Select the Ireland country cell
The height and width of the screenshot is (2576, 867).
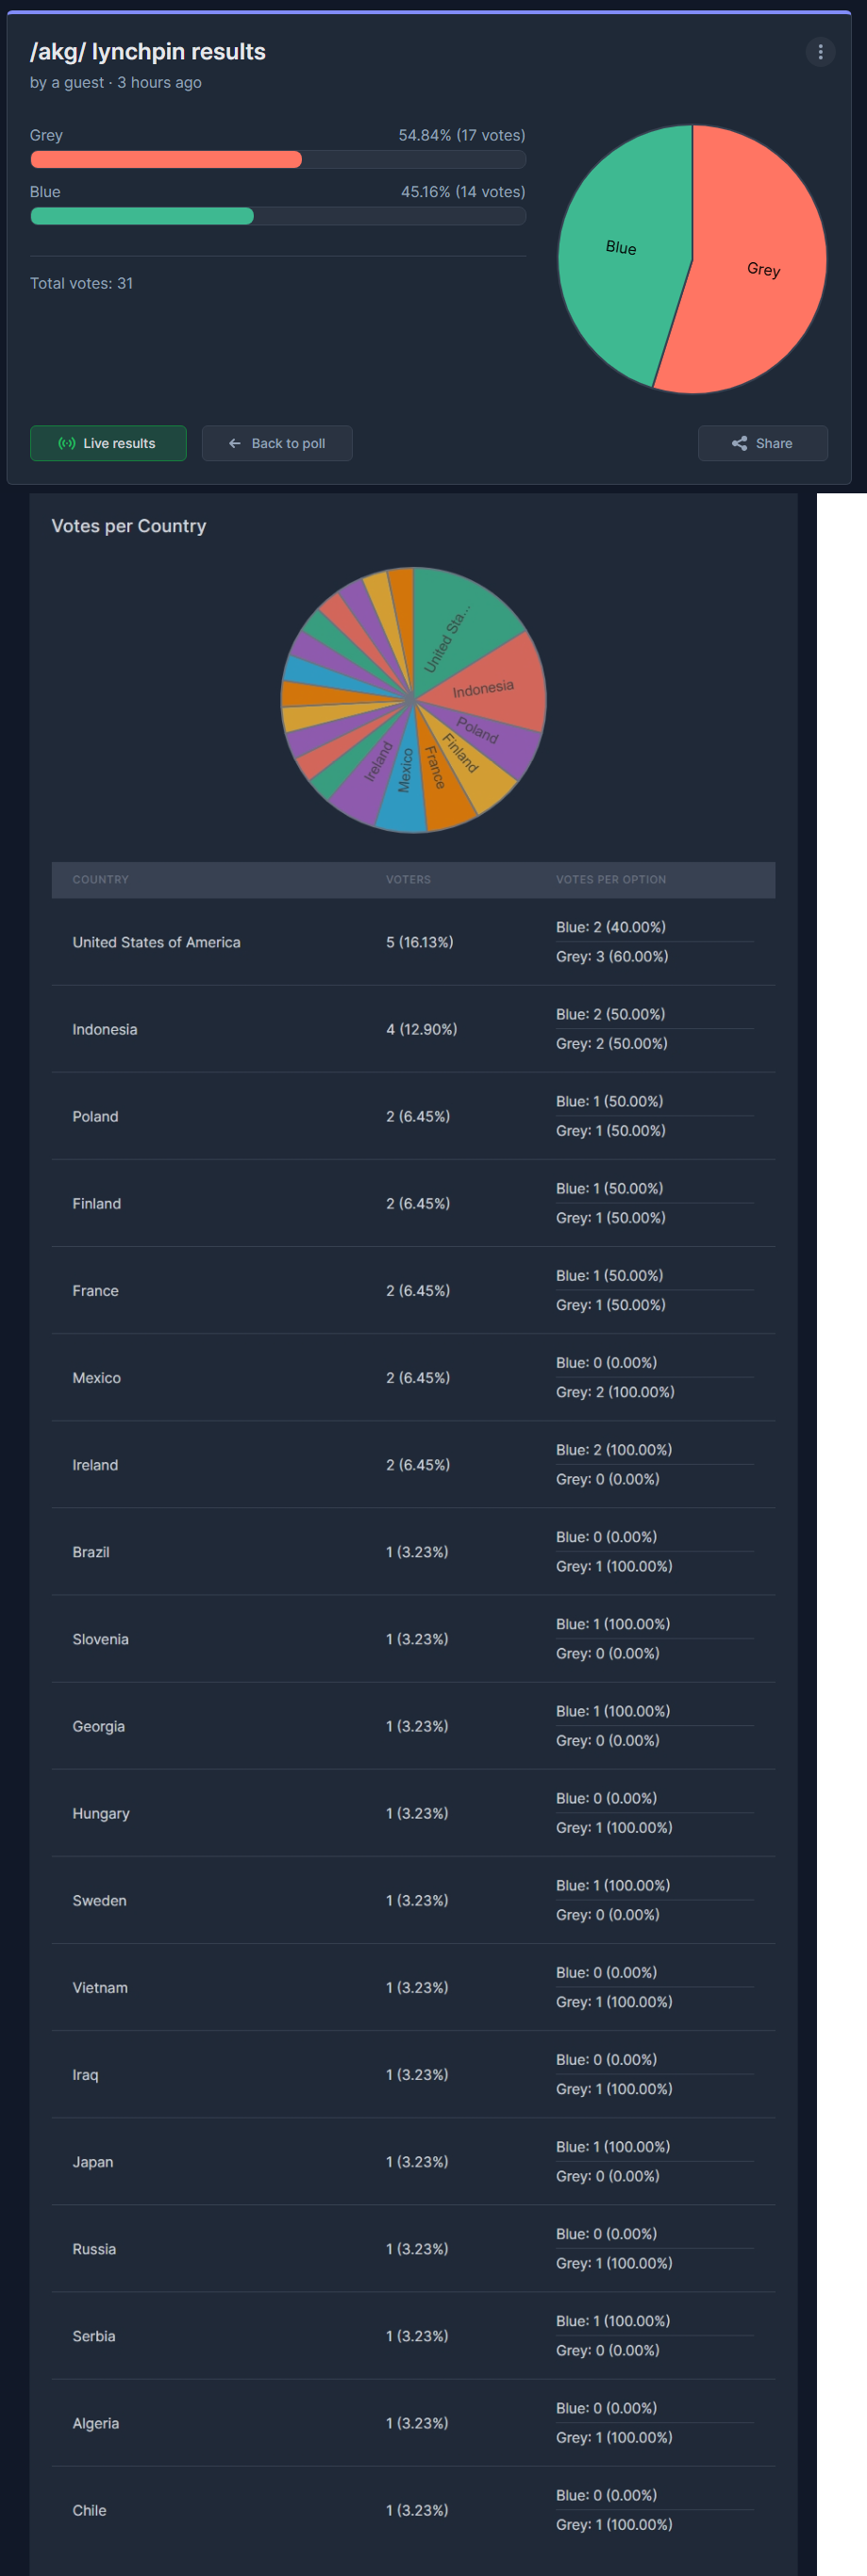(95, 1464)
